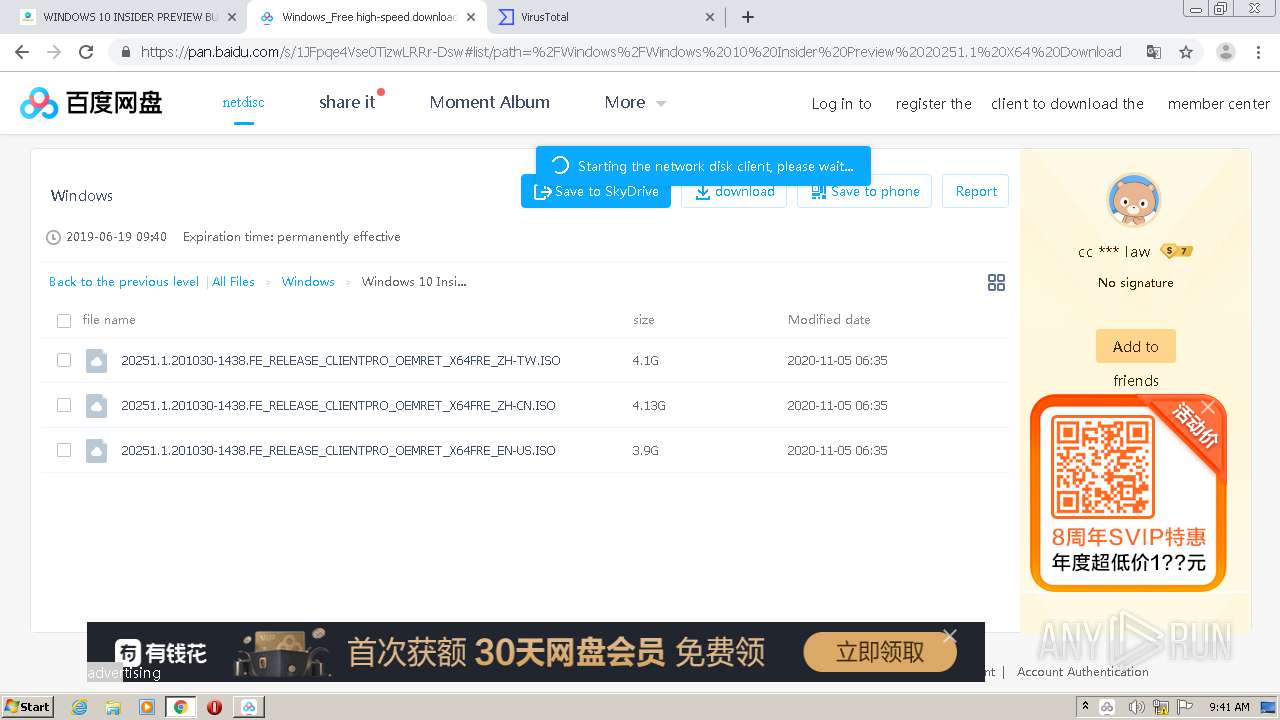Click the Baidu Netdisk logo
This screenshot has width=1280, height=720.
click(91, 102)
